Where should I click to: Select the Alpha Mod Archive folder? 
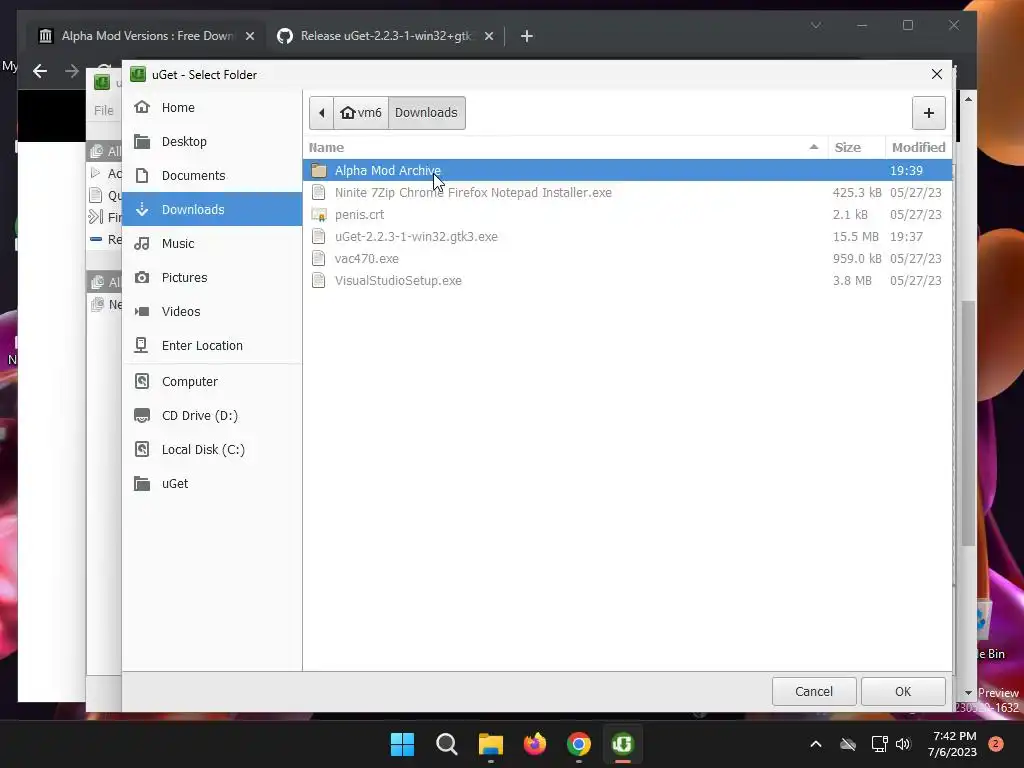627,170
